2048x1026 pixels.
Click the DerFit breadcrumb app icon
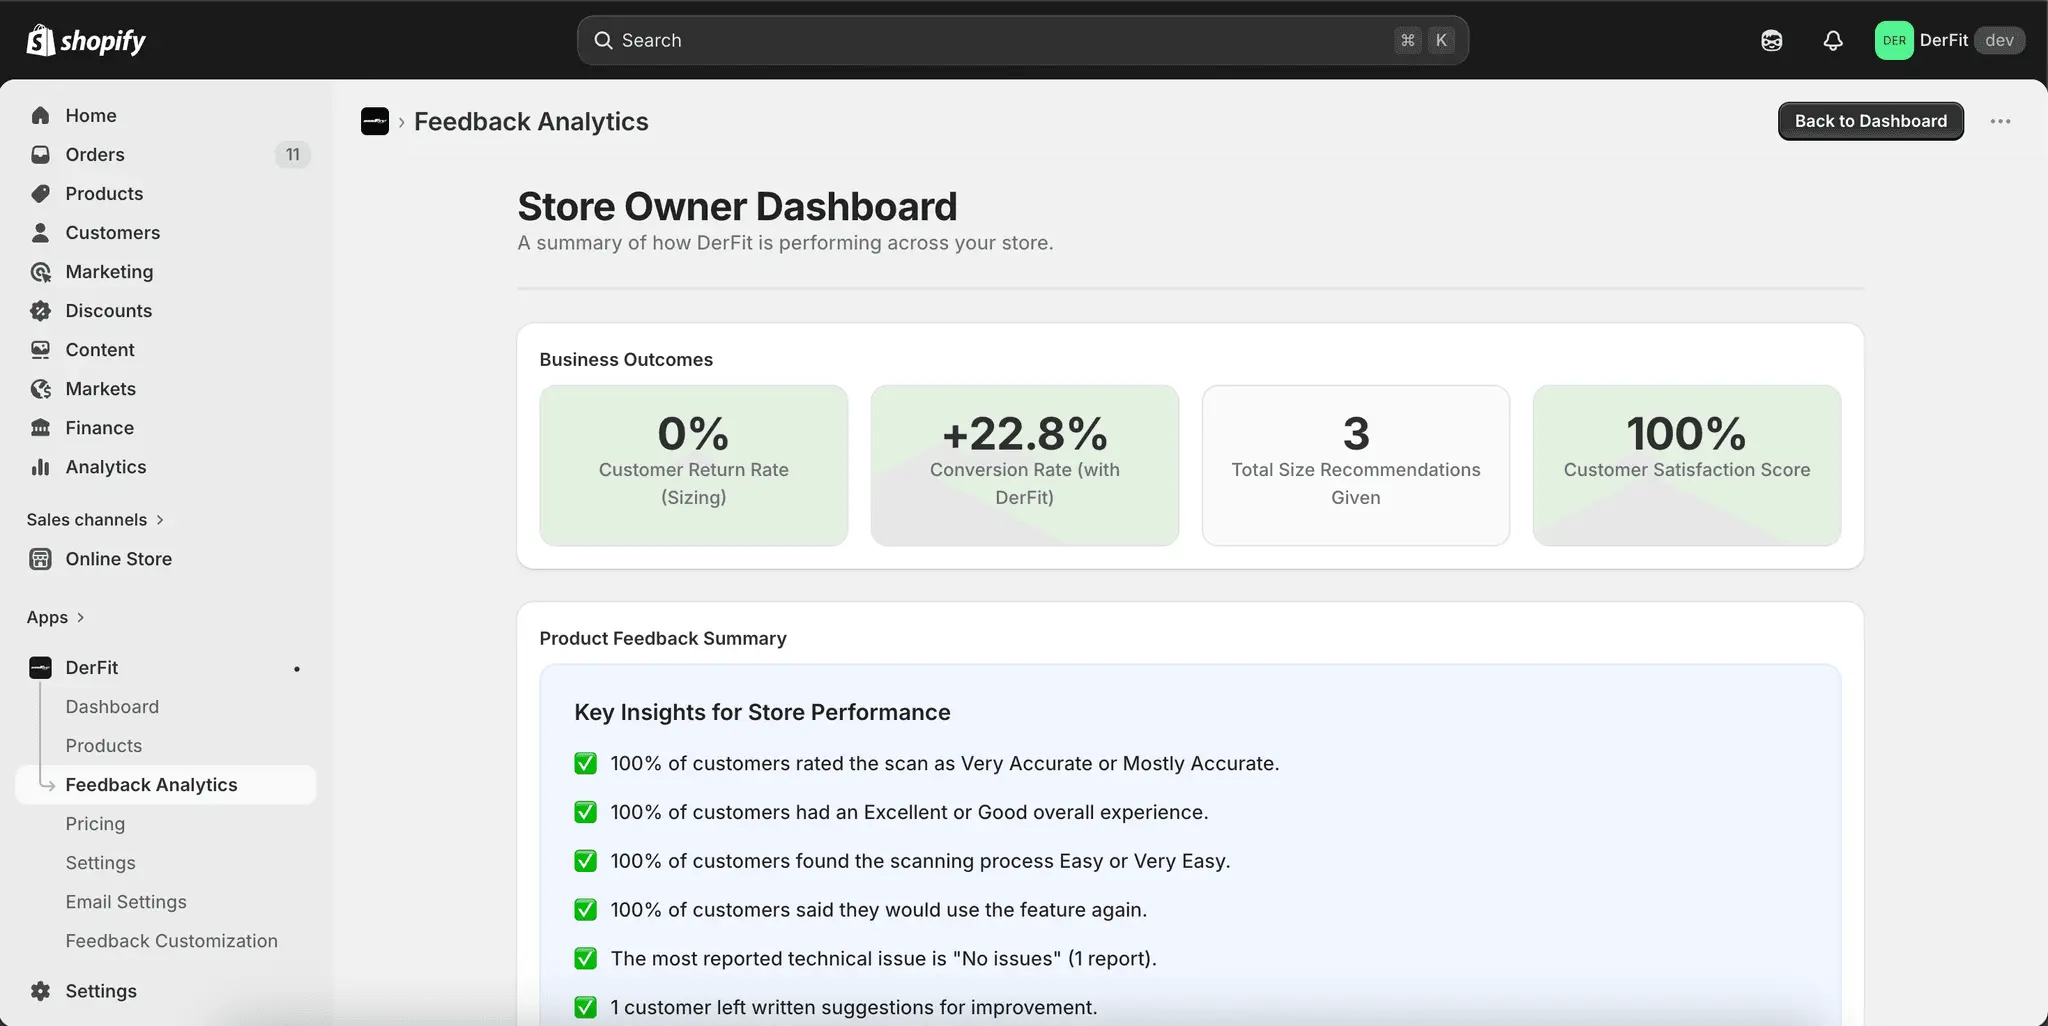(x=375, y=121)
